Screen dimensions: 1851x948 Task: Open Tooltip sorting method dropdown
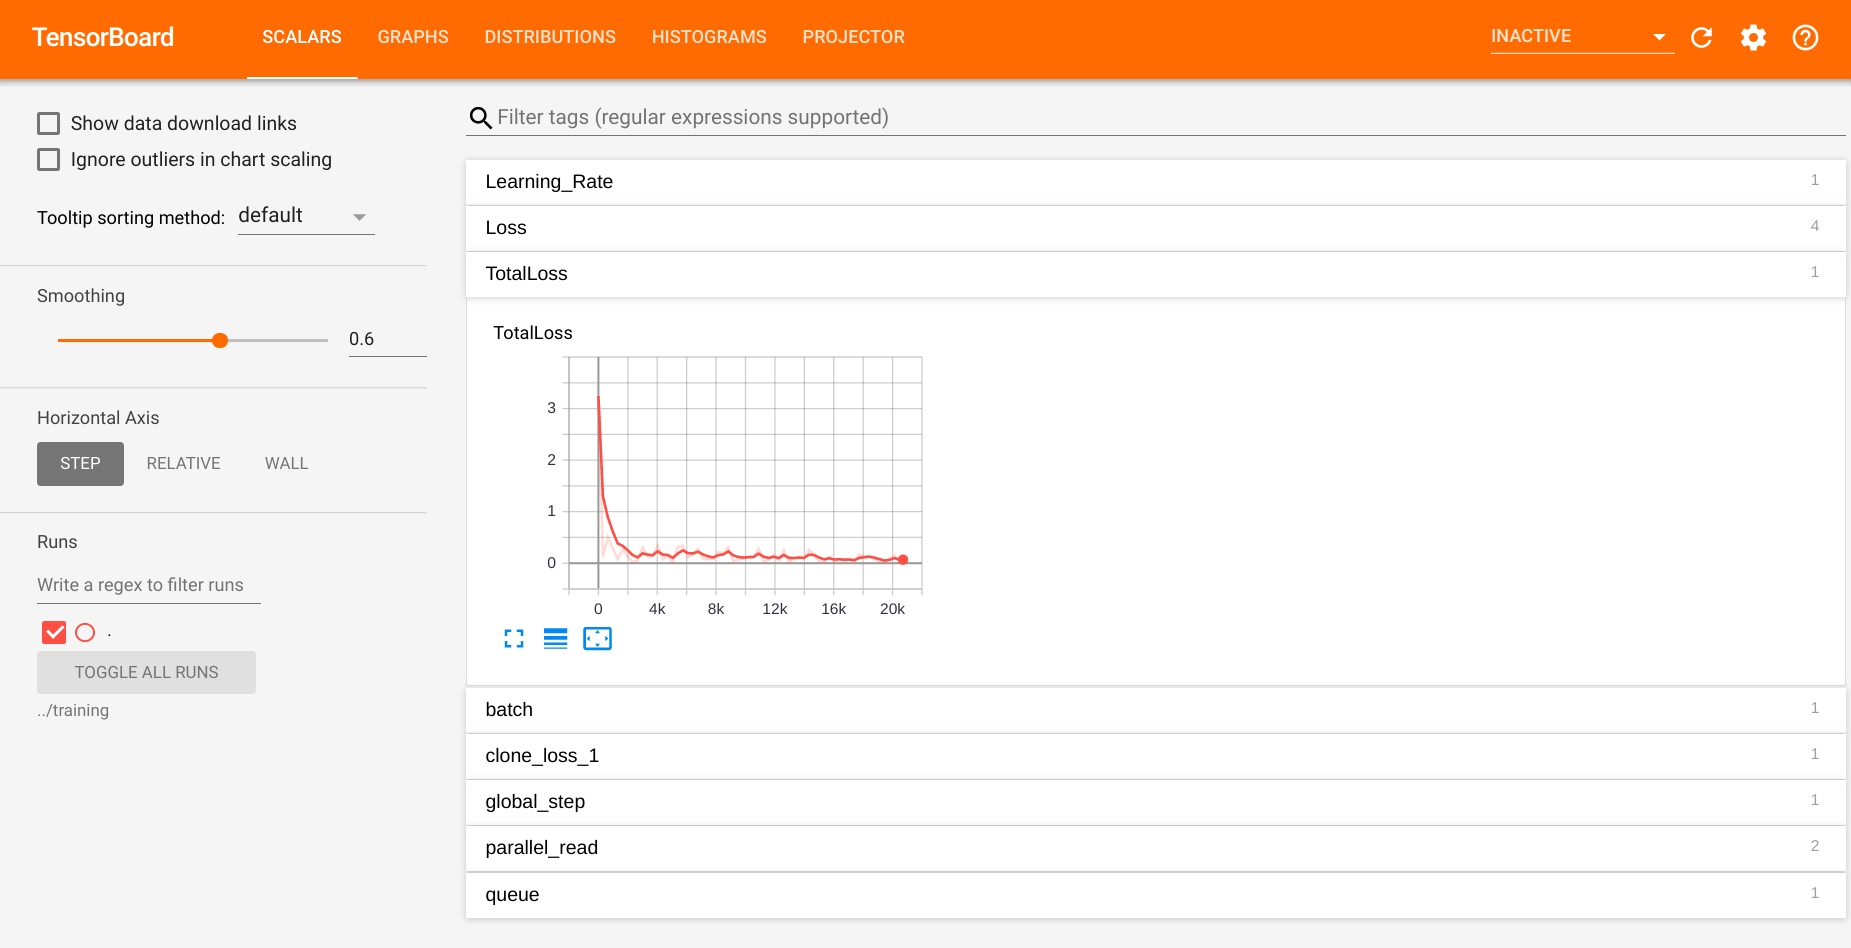click(306, 217)
